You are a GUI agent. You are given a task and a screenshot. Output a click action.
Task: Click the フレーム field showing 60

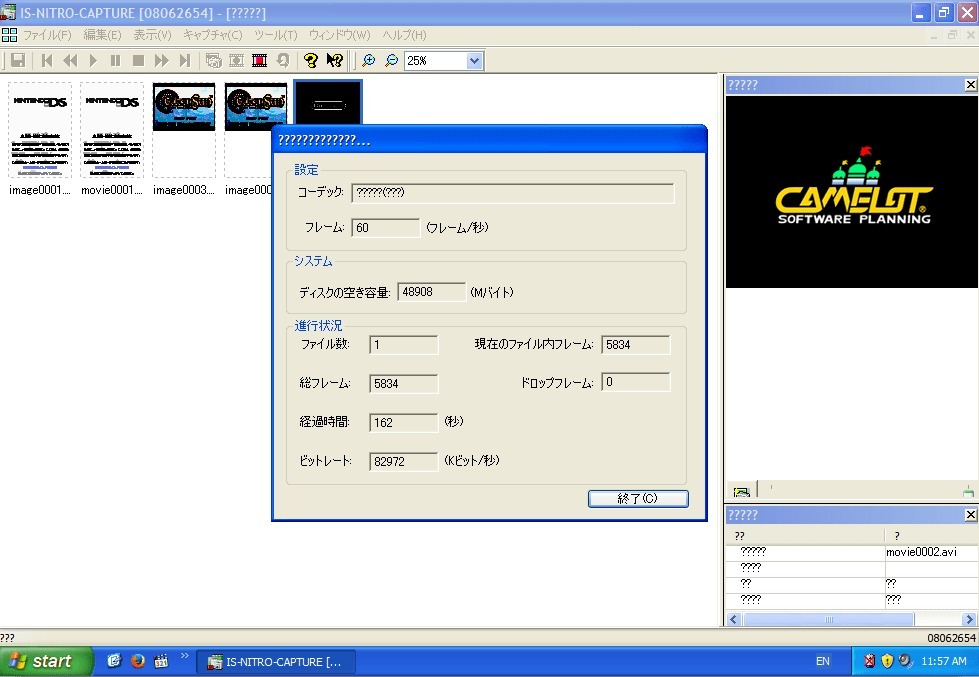click(386, 228)
